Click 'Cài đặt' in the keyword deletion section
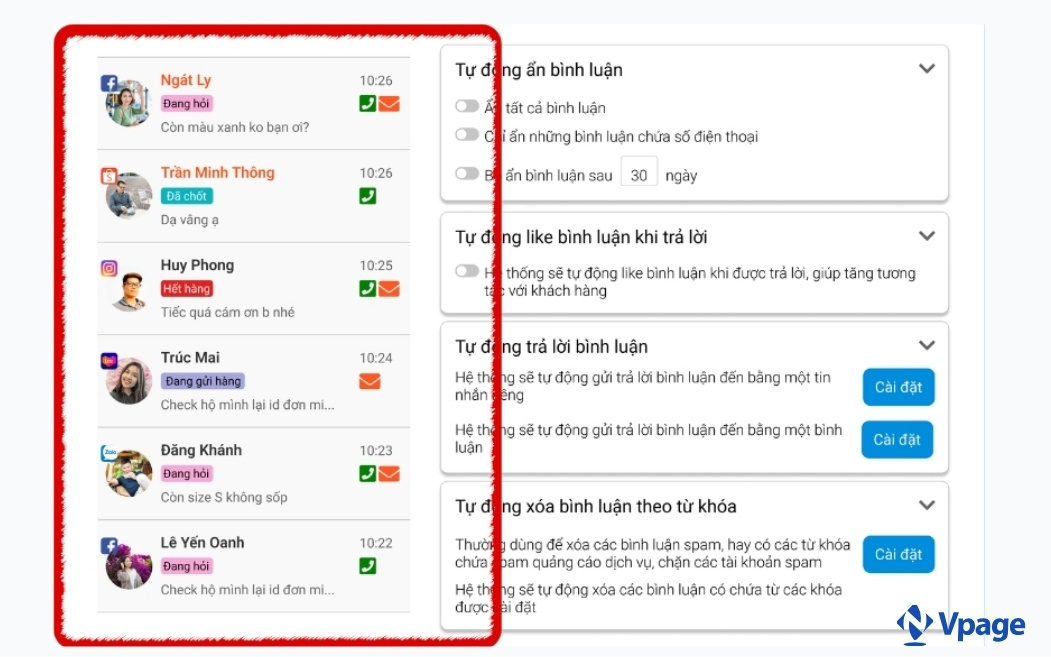 coord(898,554)
